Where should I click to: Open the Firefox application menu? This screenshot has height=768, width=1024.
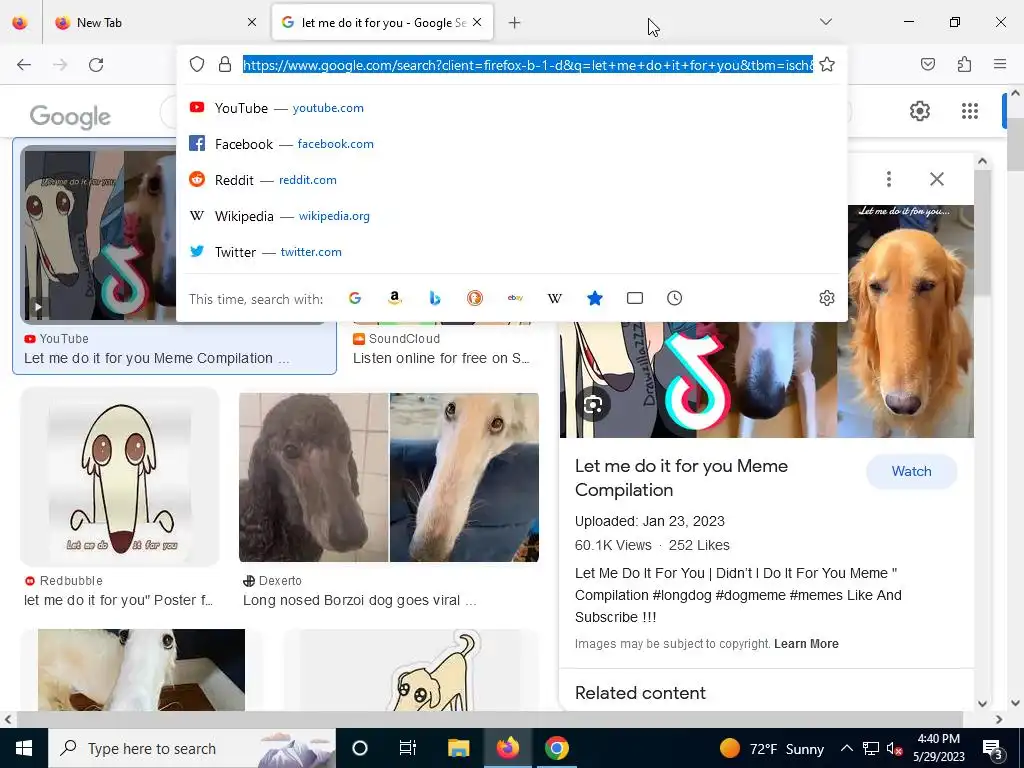pyautogui.click(x=1000, y=64)
